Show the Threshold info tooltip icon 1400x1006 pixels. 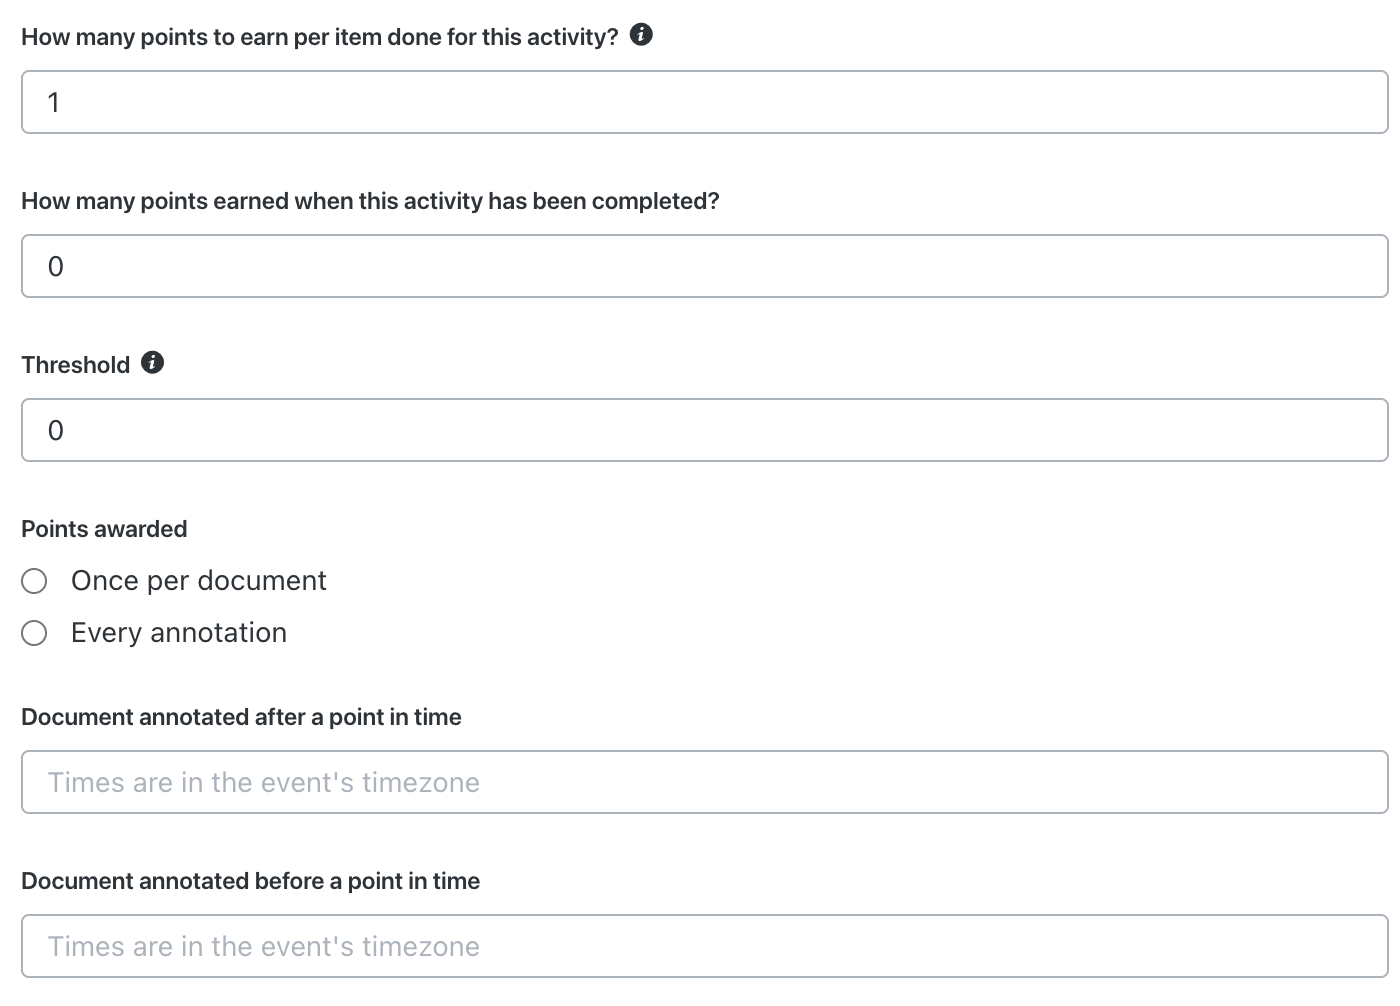[x=152, y=363]
